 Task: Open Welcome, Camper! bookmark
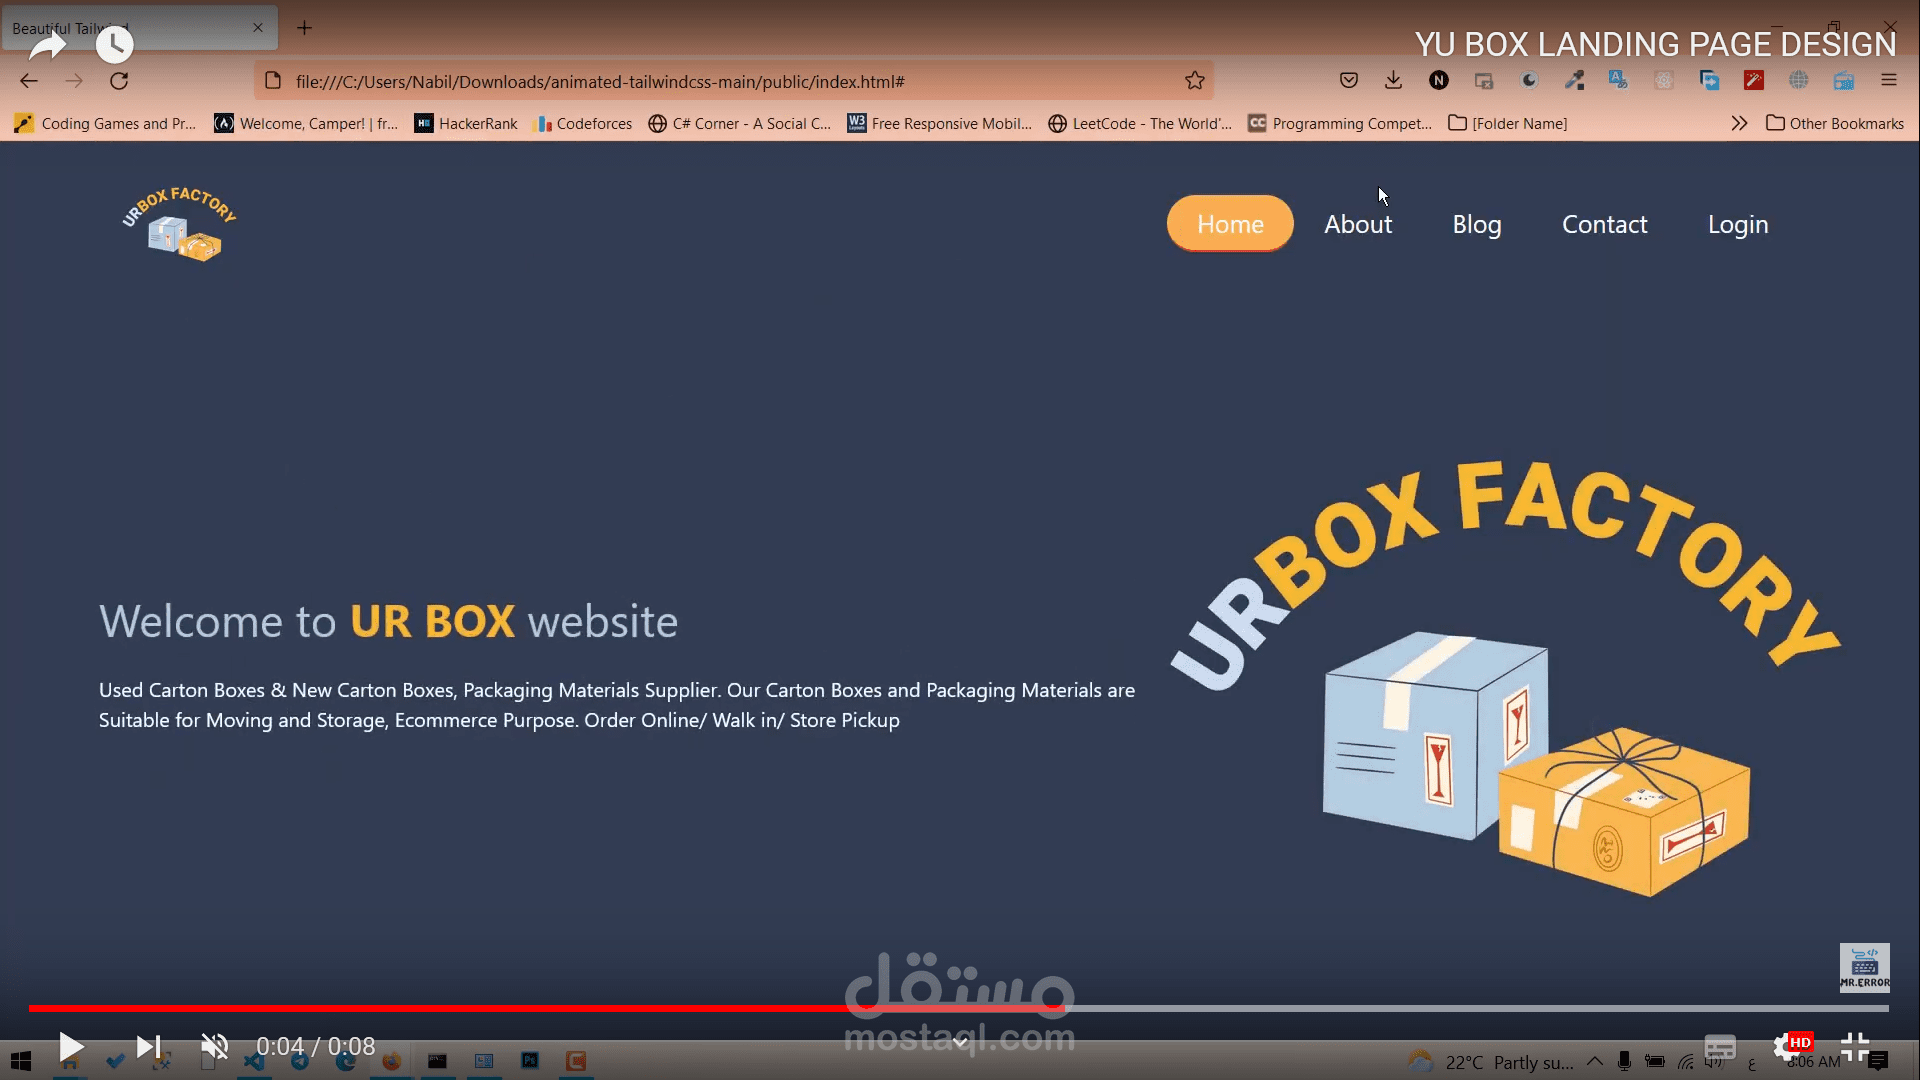coord(307,123)
